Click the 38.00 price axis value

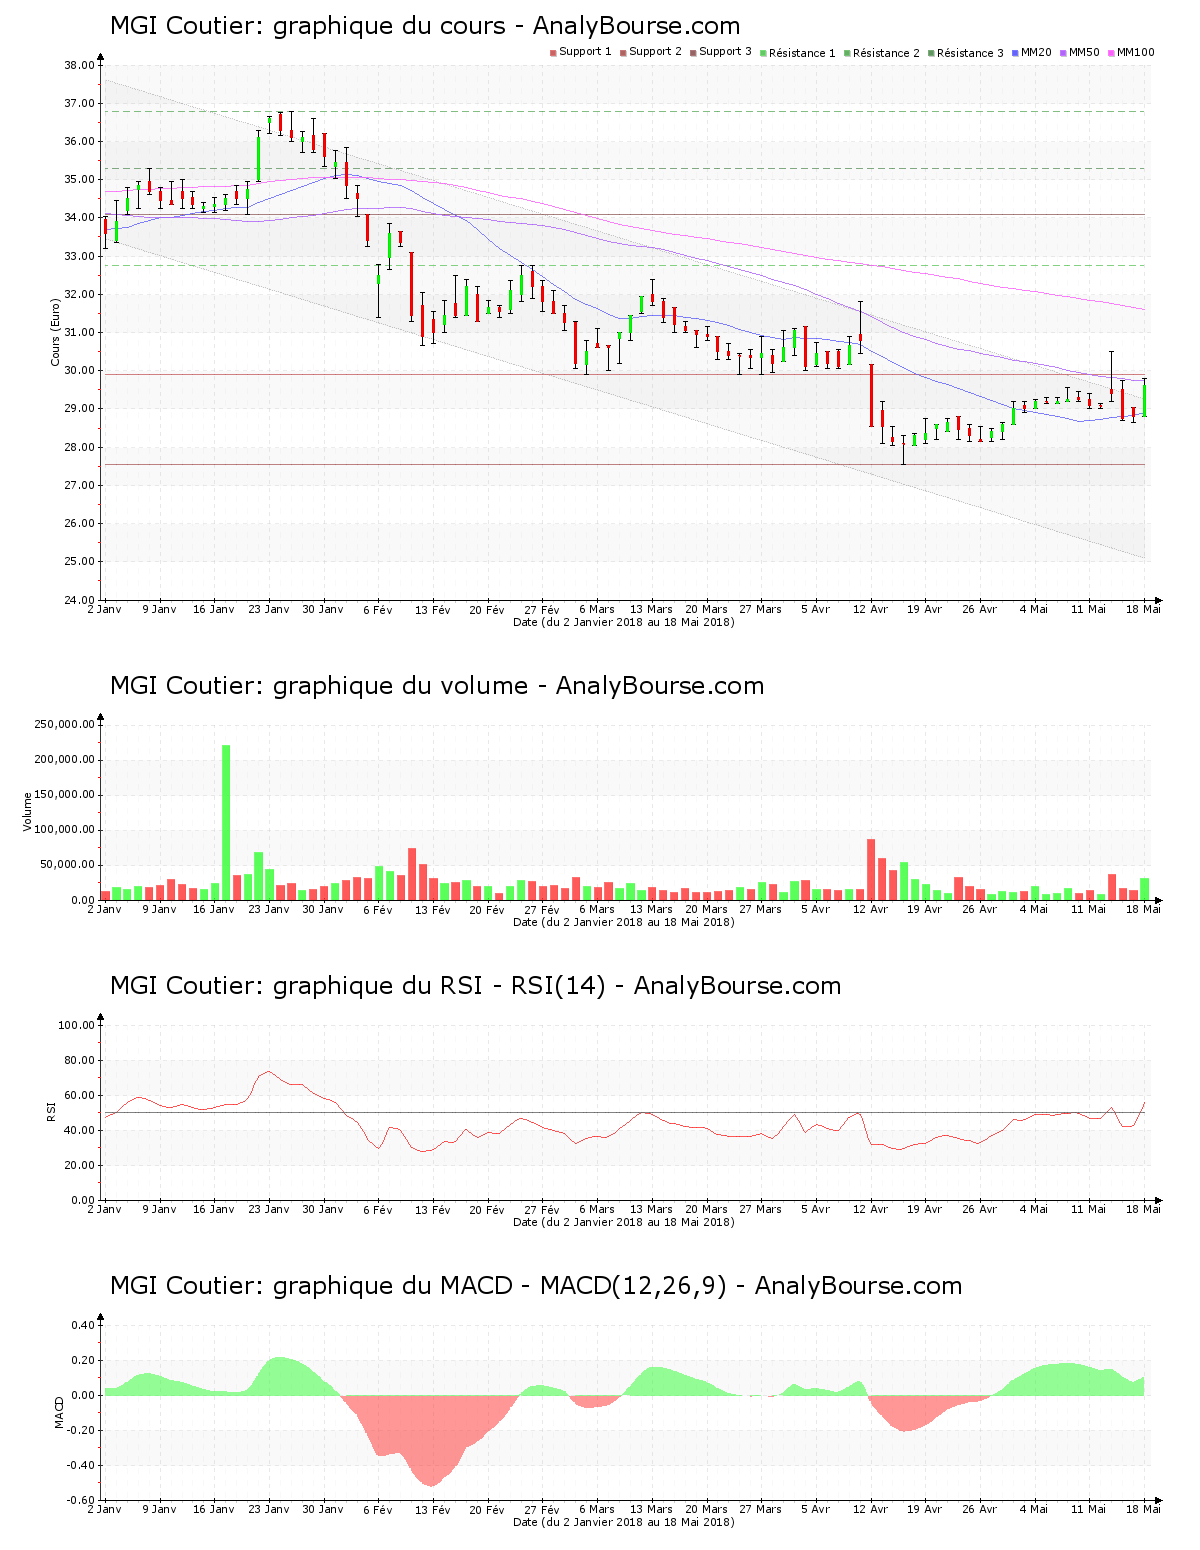tap(79, 65)
